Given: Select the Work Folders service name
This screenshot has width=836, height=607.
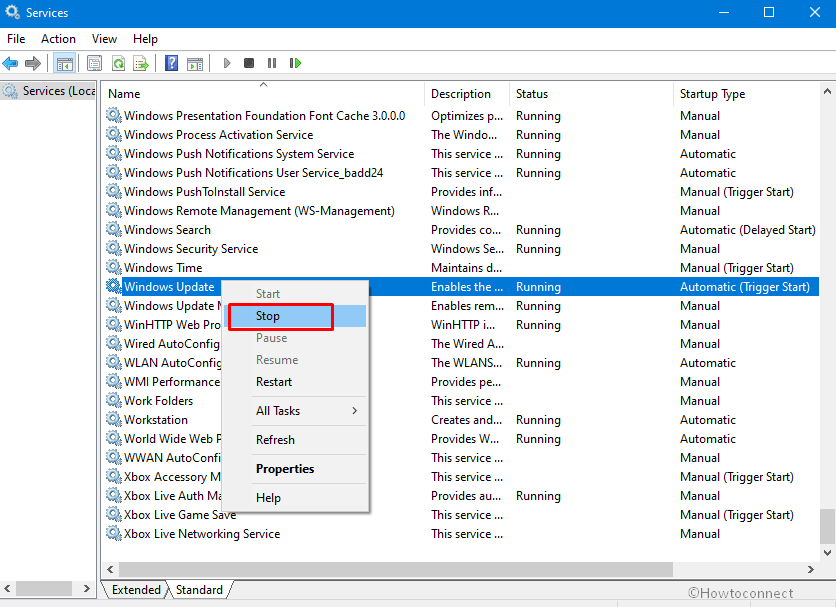Looking at the screenshot, I should tap(158, 401).
